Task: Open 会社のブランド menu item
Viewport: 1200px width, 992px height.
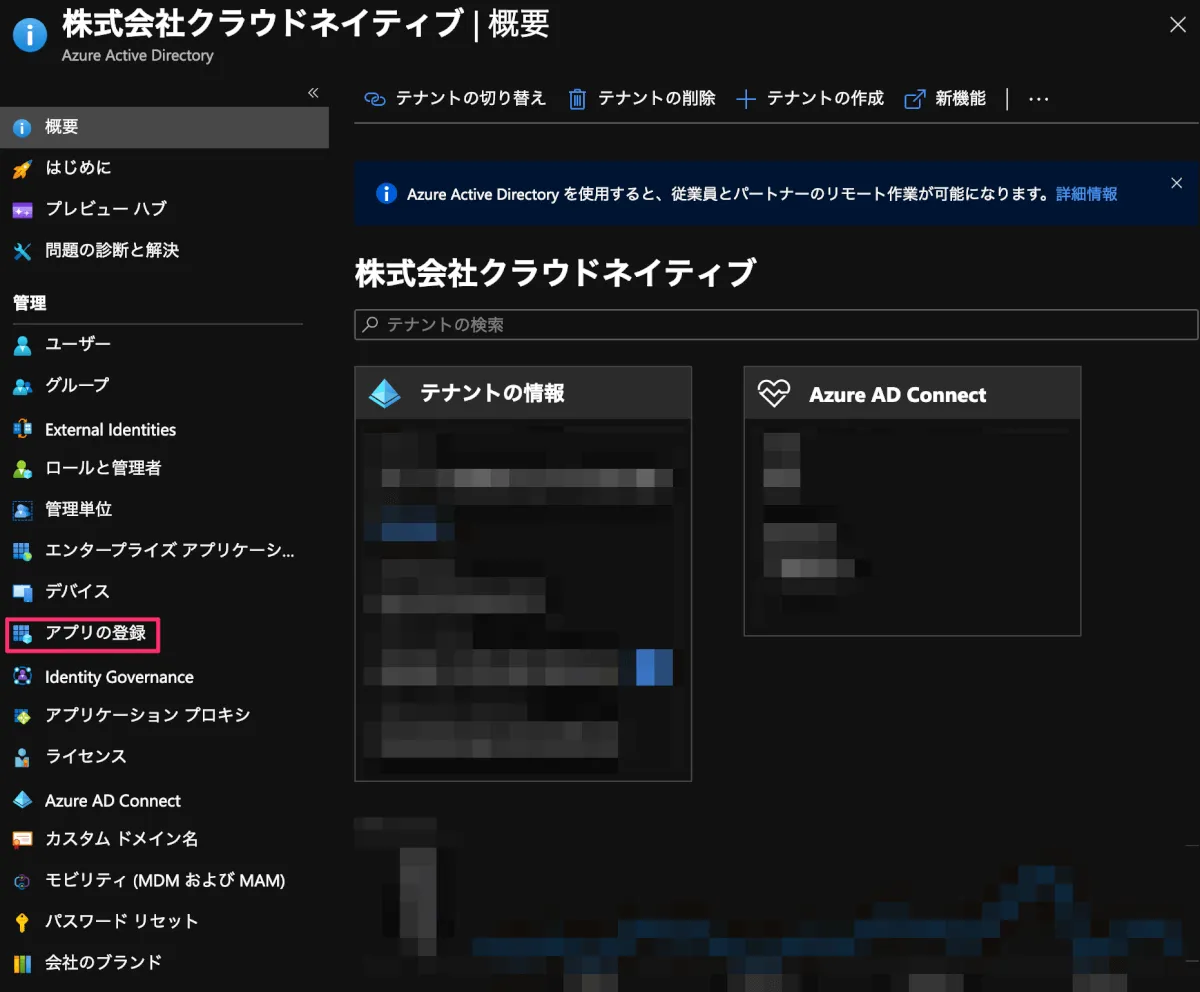Action: coord(103,962)
